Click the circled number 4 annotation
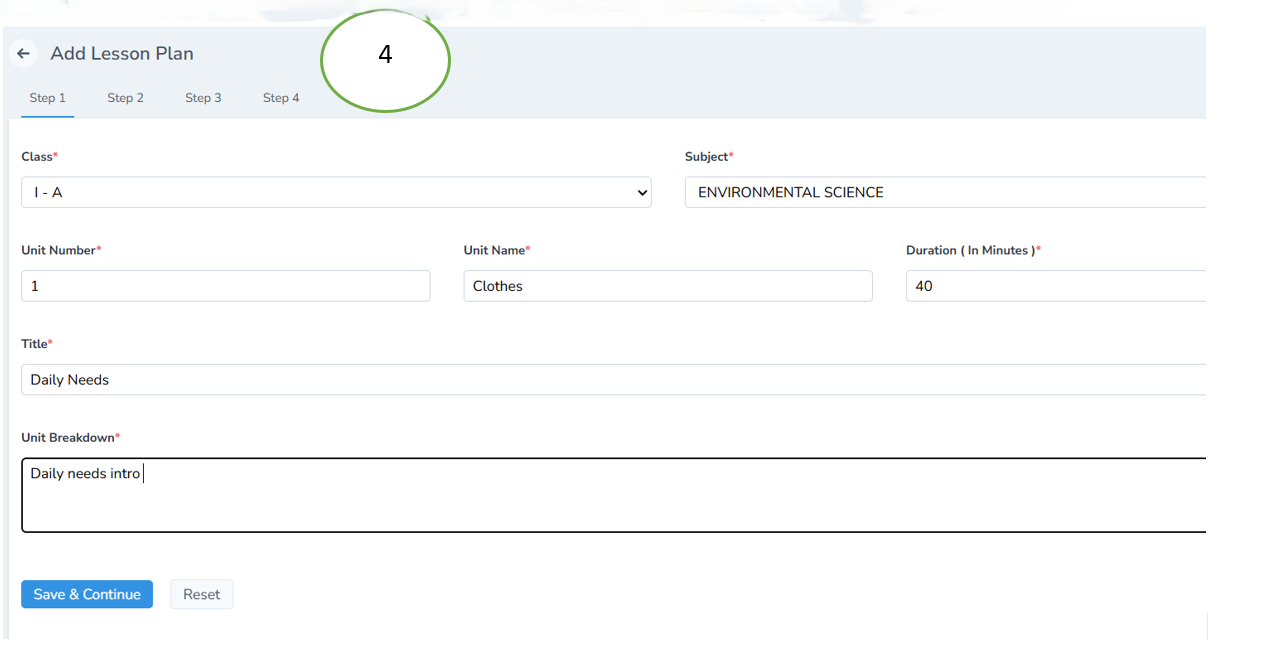 point(385,57)
